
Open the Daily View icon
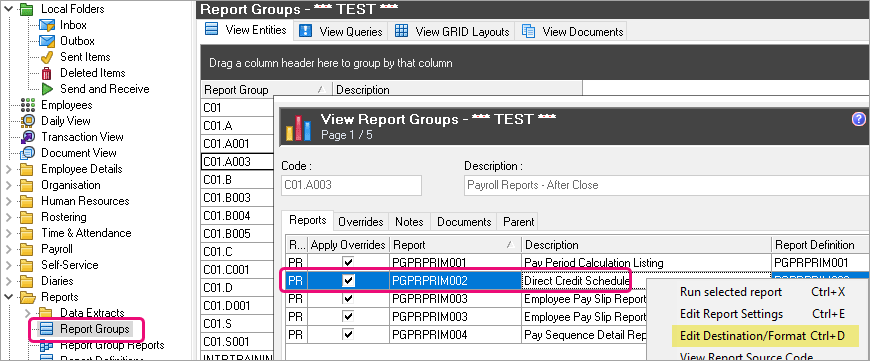point(28,121)
